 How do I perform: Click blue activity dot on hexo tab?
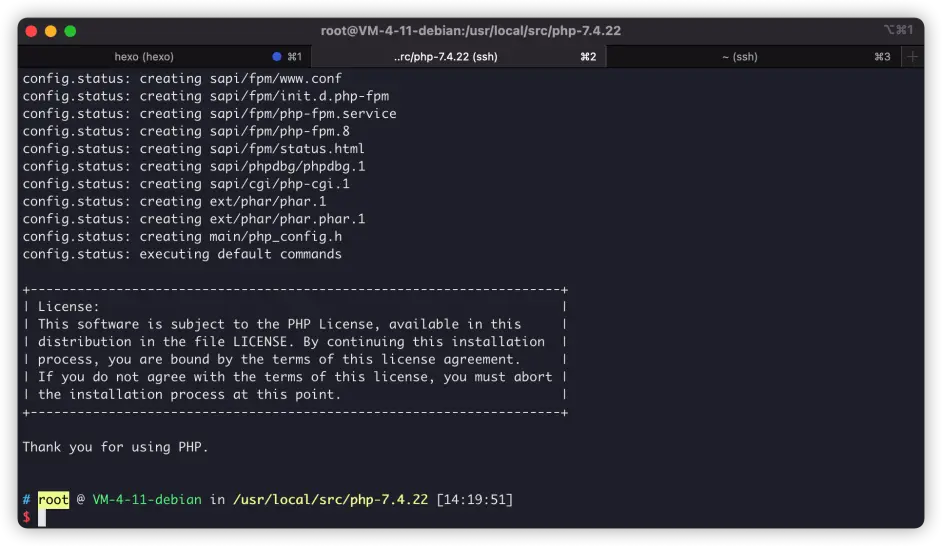tap(277, 56)
